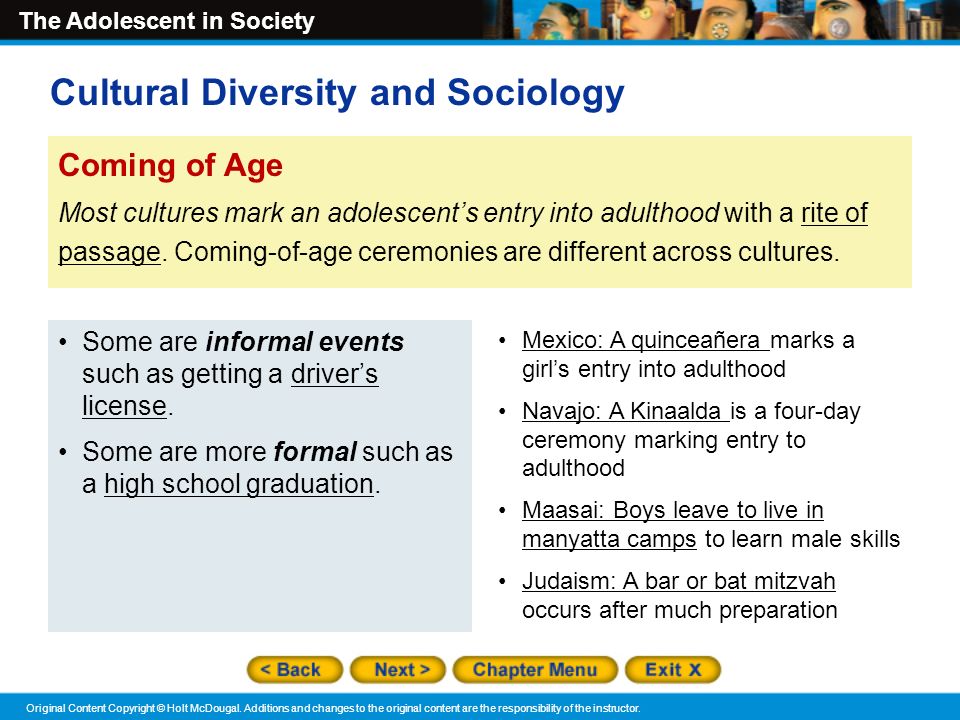Click the 'Cultural Diversity and Sociology' title
The width and height of the screenshot is (960, 720).
tap(337, 94)
